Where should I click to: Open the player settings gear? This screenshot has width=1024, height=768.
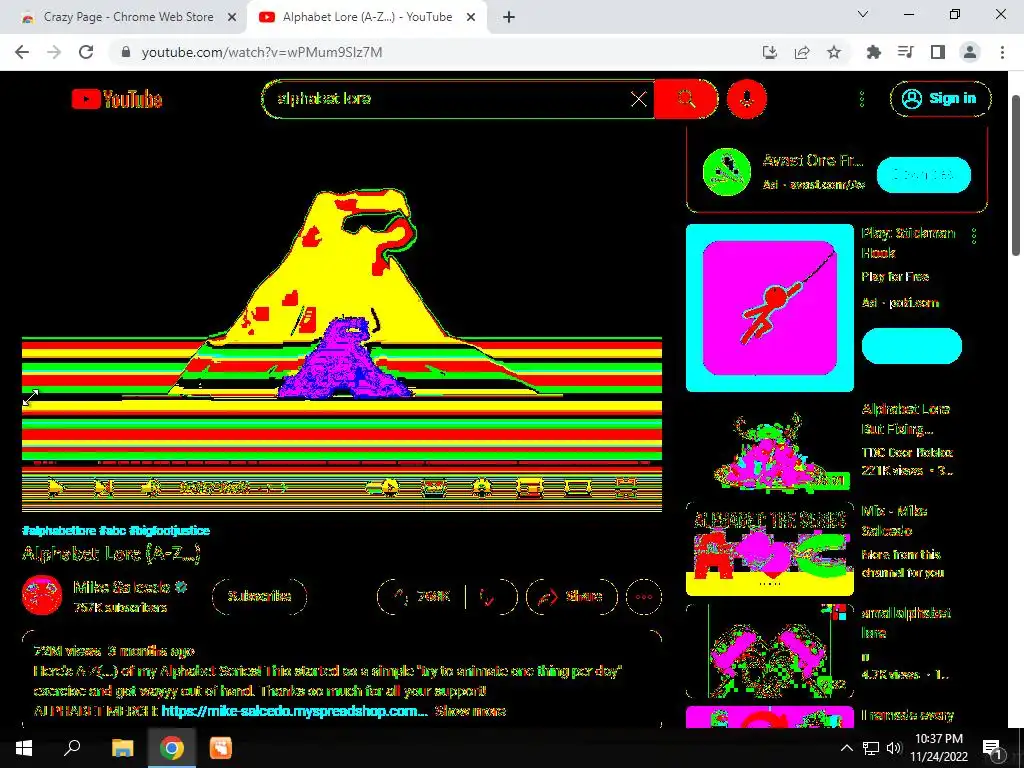pos(482,487)
